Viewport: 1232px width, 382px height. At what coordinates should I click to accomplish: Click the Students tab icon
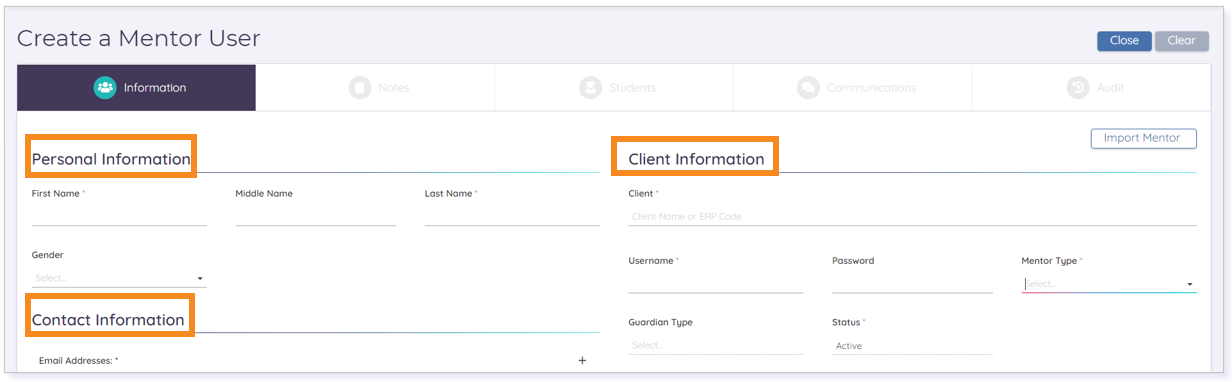tap(590, 88)
